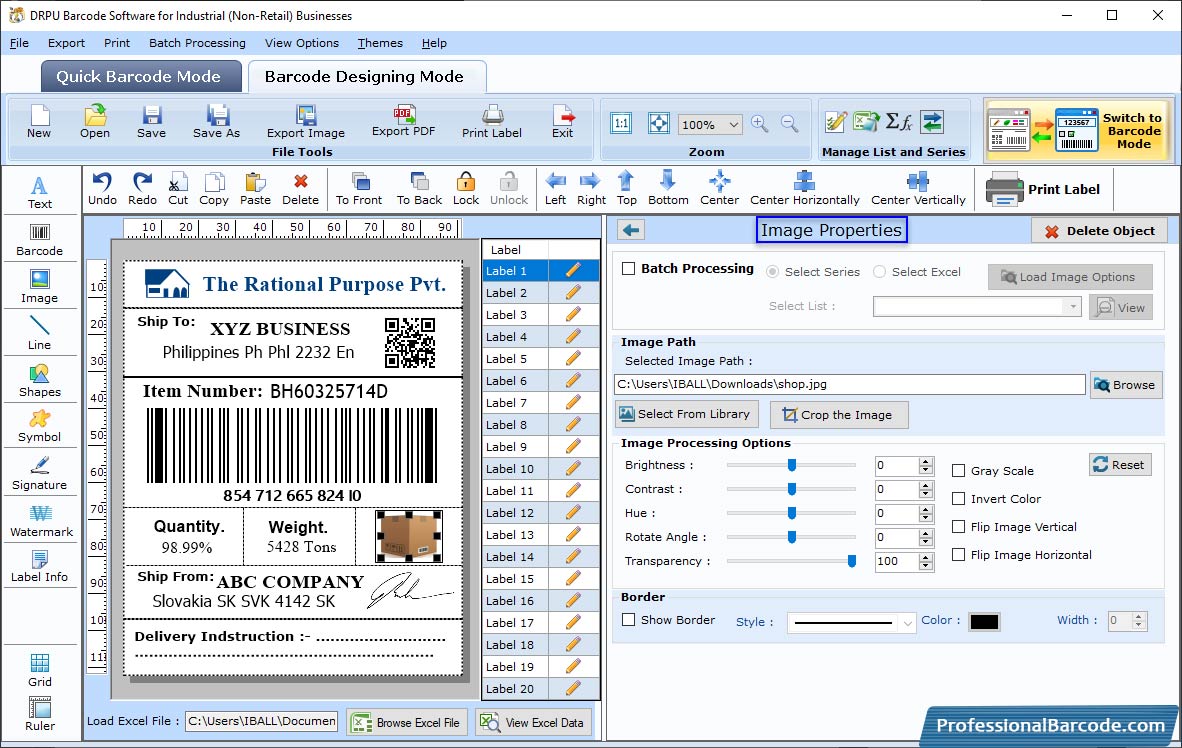Align object to Left
Screen dimensions: 1182x748
556,189
